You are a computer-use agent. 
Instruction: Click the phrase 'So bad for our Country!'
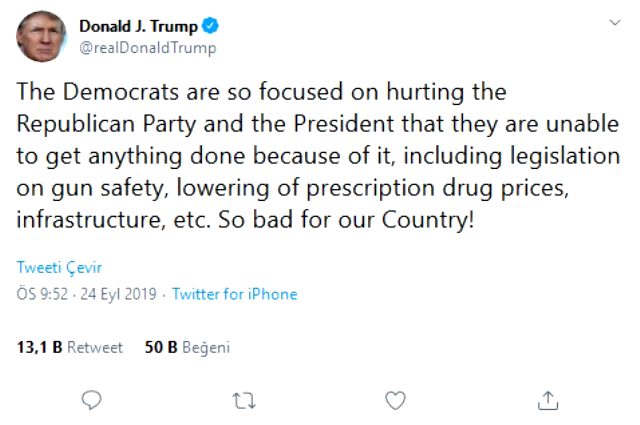[x=346, y=220]
